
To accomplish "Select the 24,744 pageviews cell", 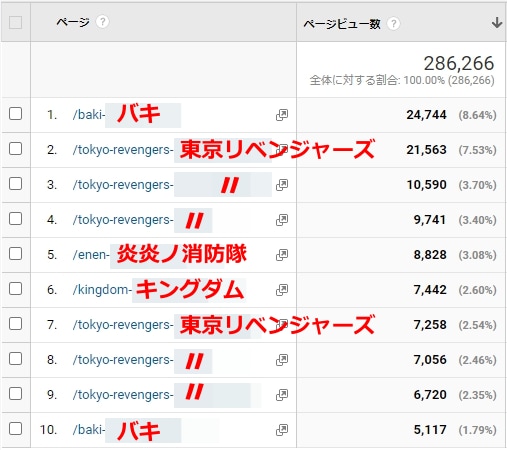I will tap(426, 115).
